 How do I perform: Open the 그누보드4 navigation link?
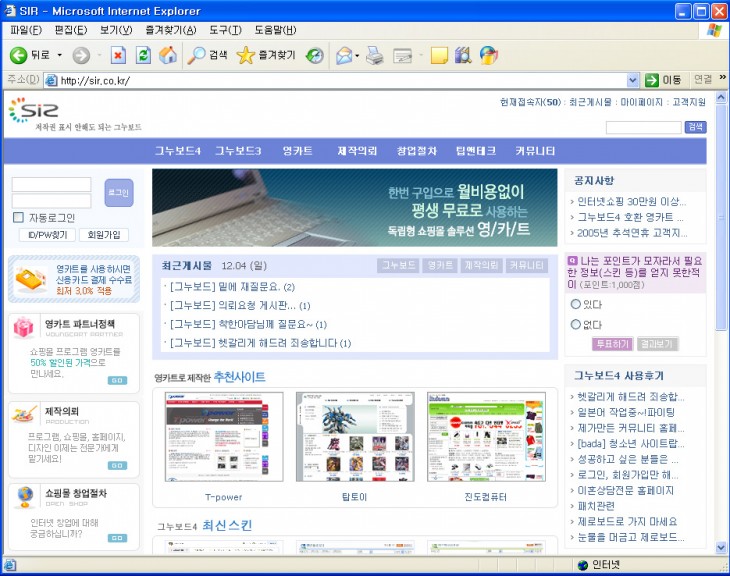178,151
